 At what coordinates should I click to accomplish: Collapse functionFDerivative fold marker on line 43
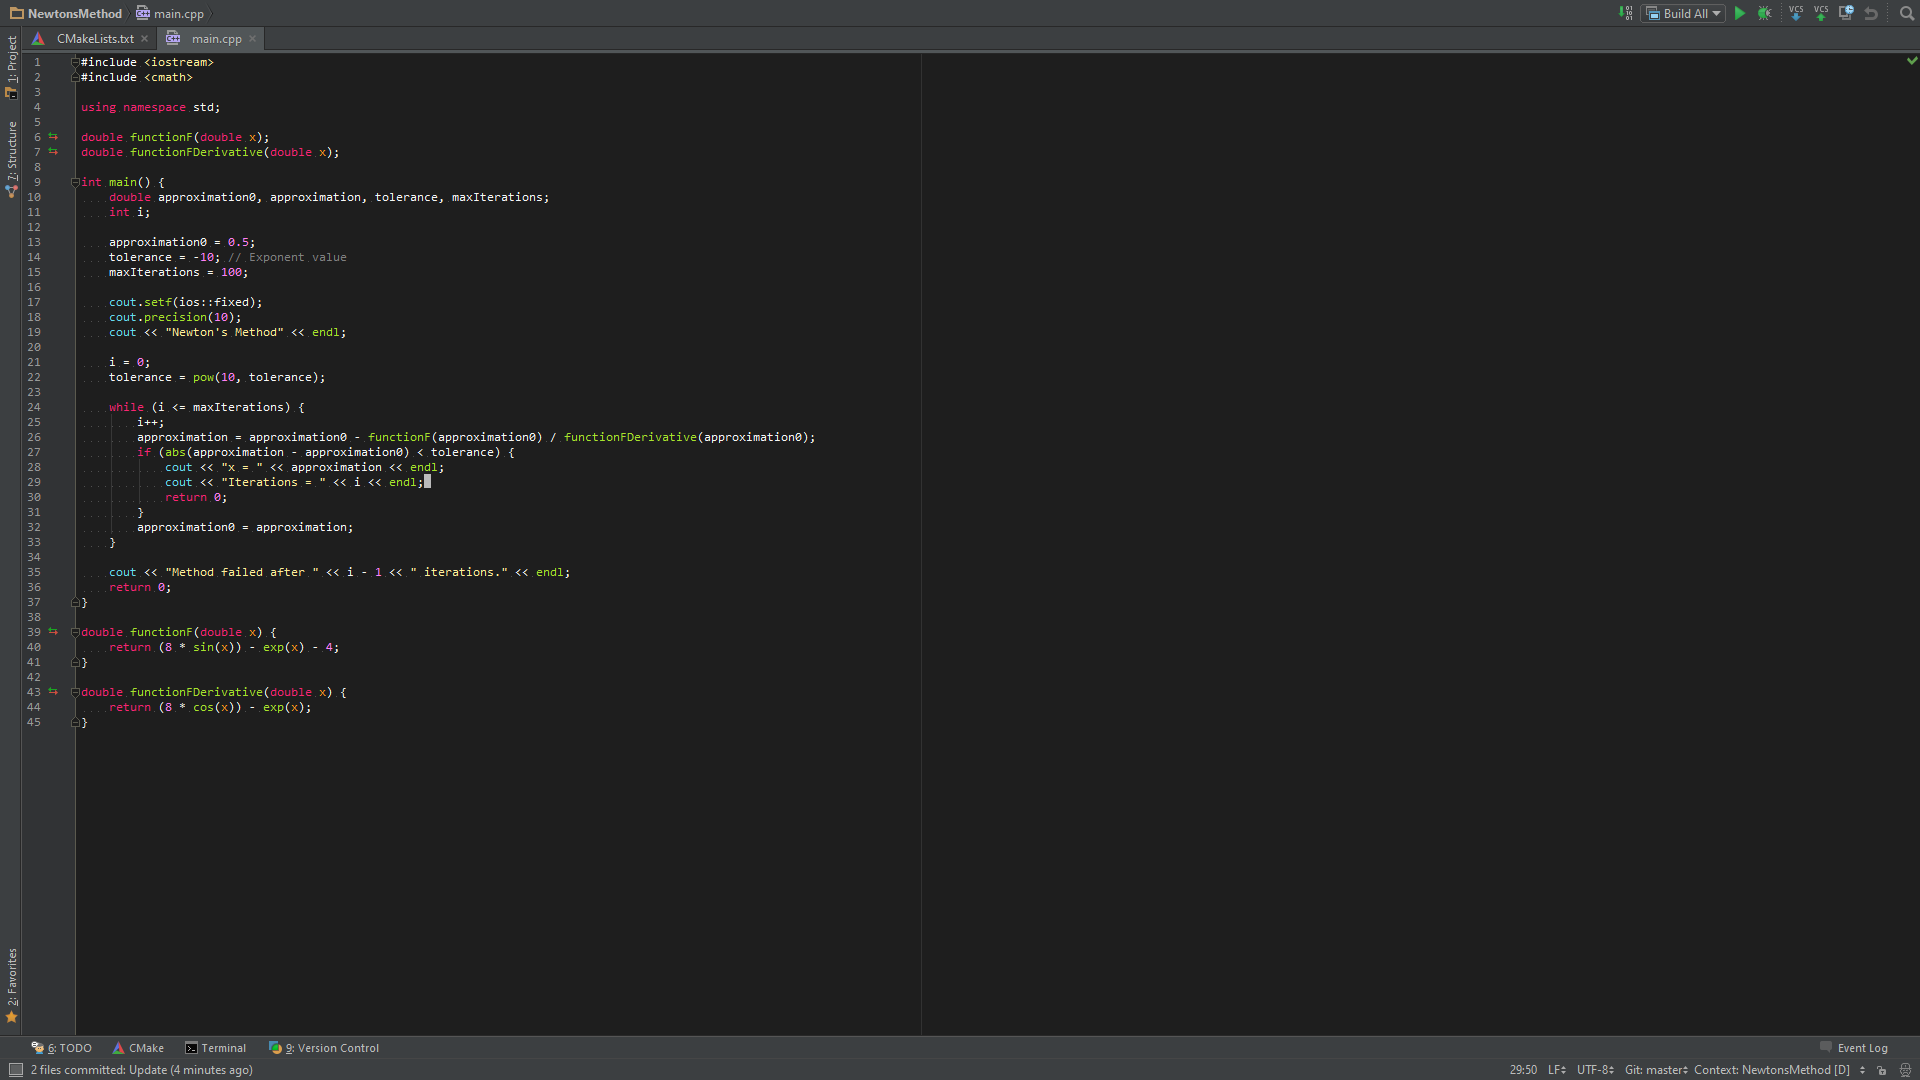click(x=75, y=692)
